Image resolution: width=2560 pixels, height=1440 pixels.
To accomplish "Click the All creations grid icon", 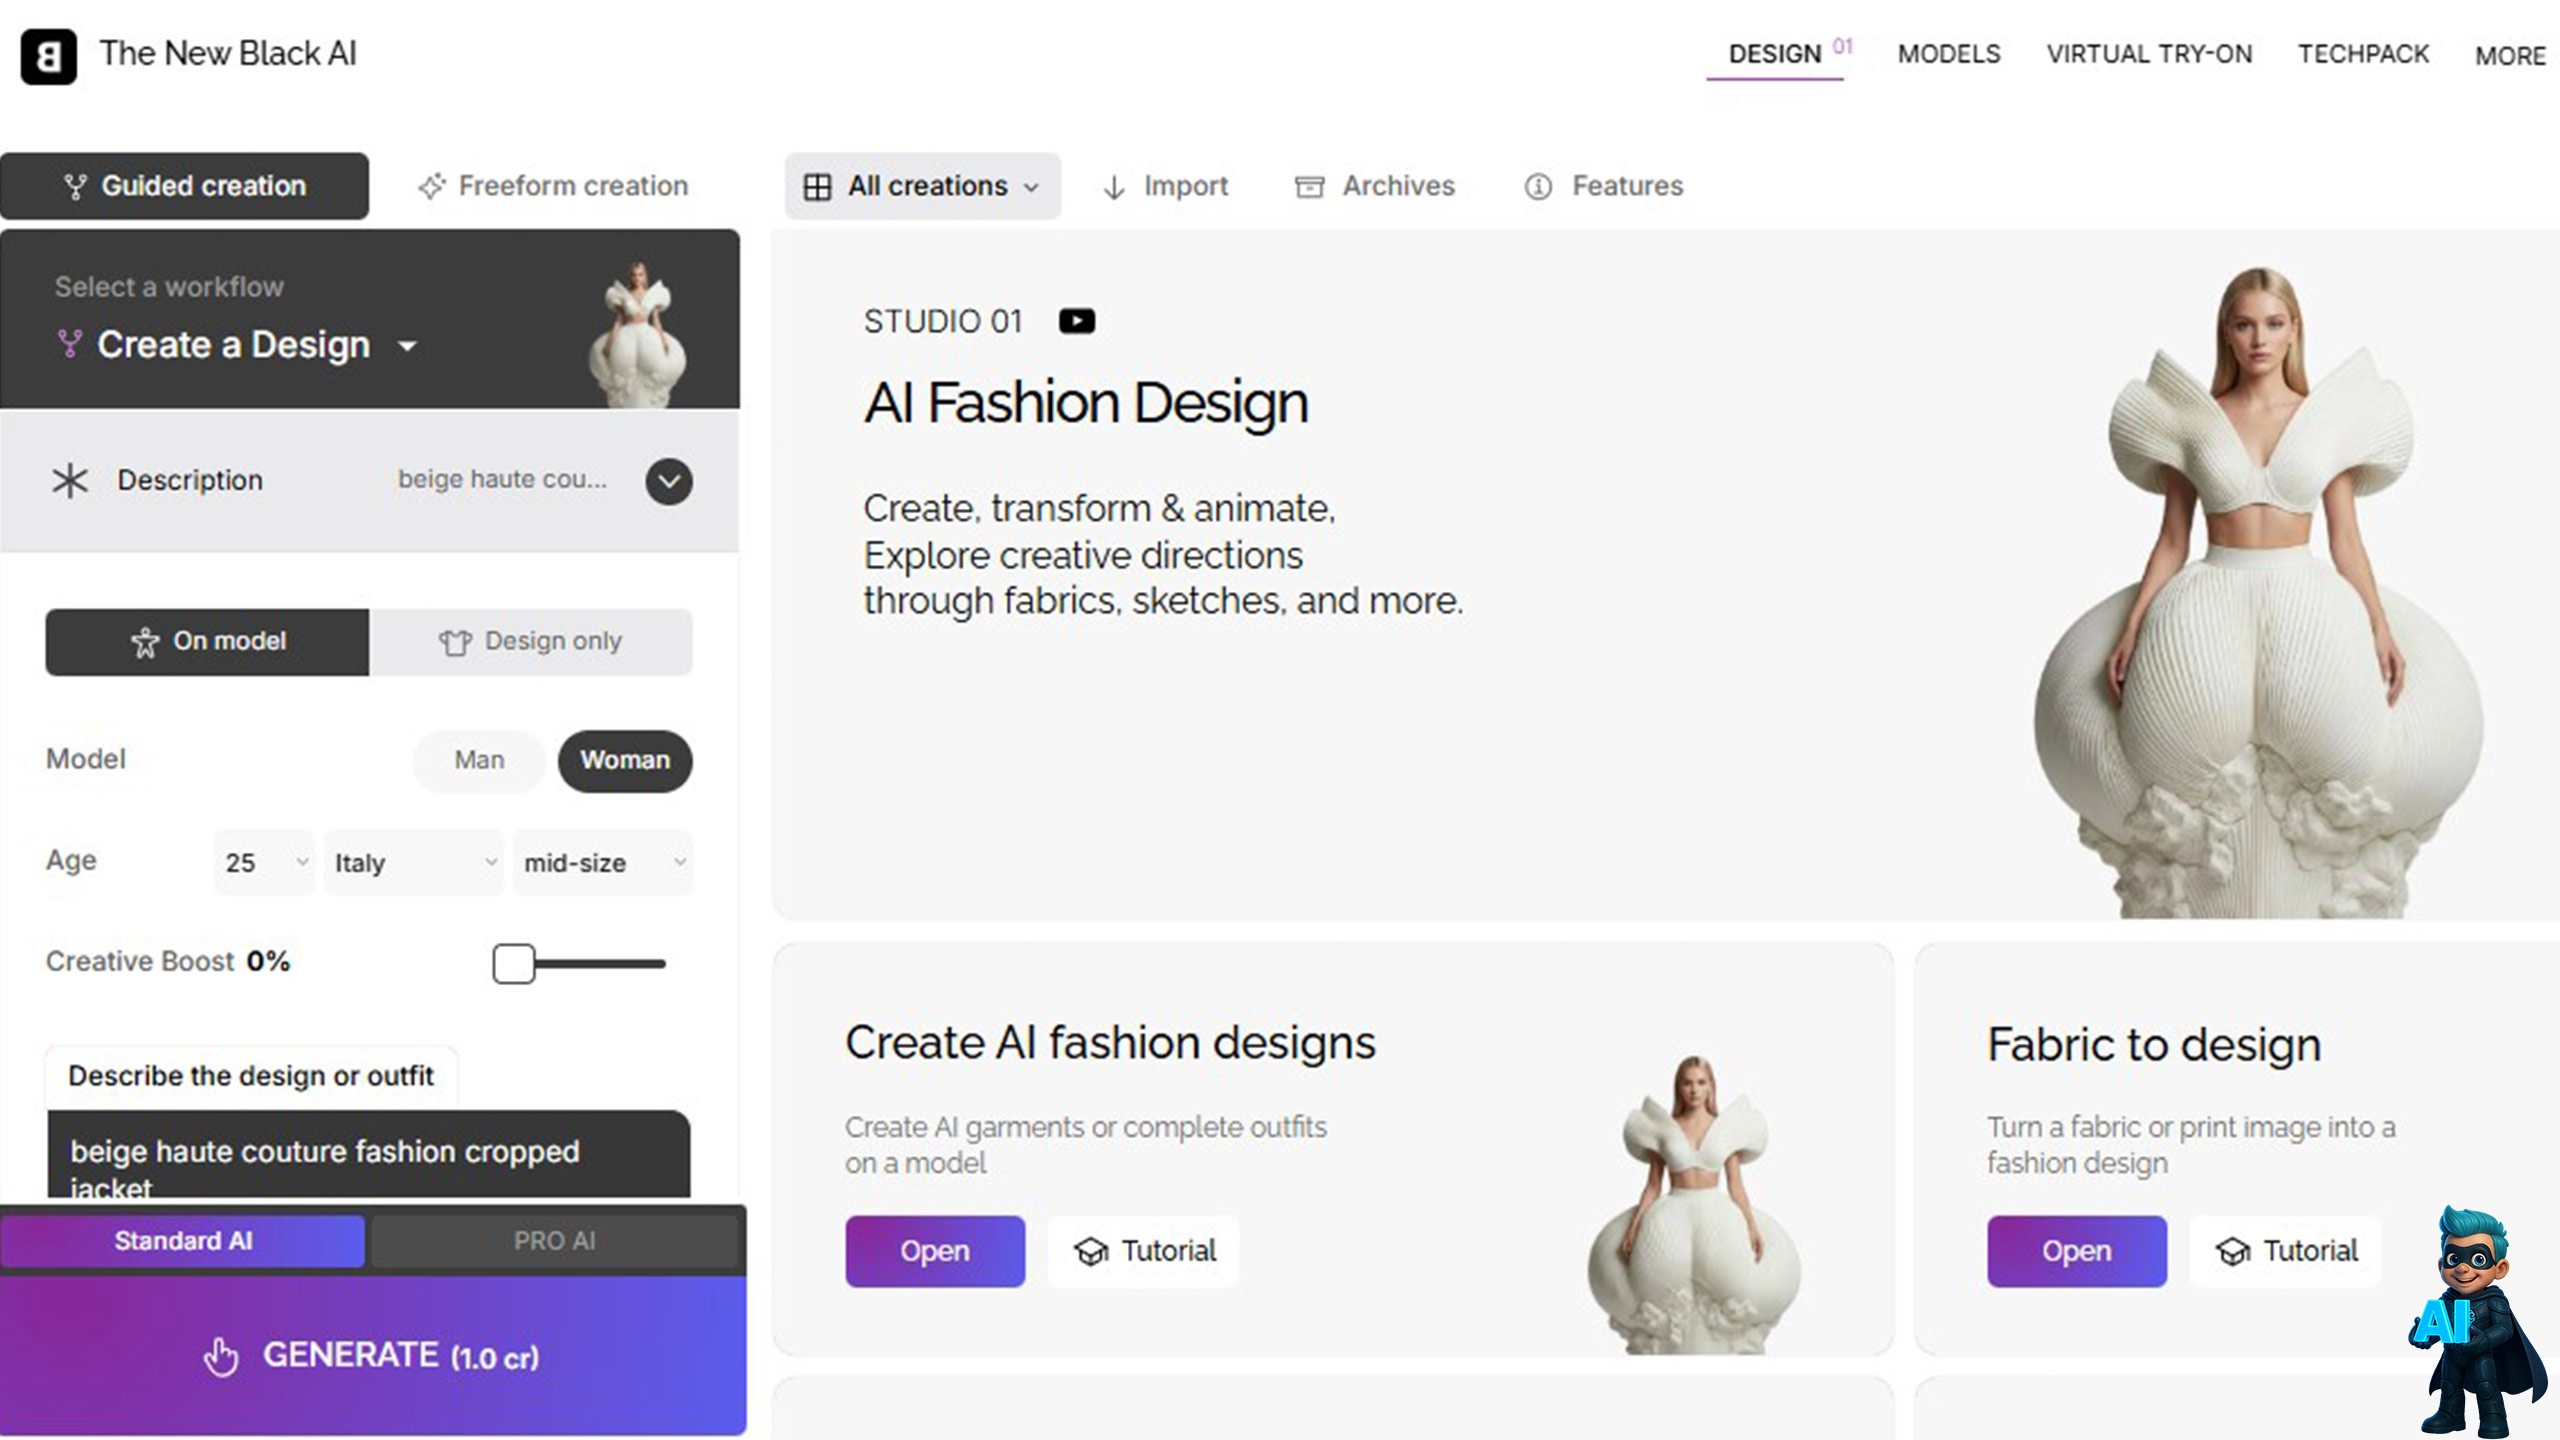I will pos(817,187).
